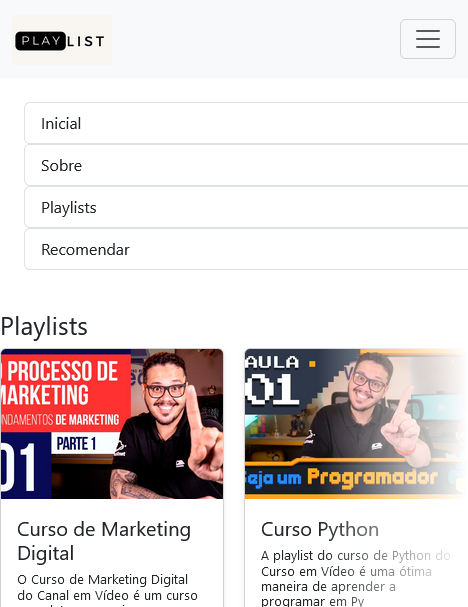Select Playlists in navigation menu
Image resolution: width=468 pixels, height=607 pixels.
pos(246,207)
